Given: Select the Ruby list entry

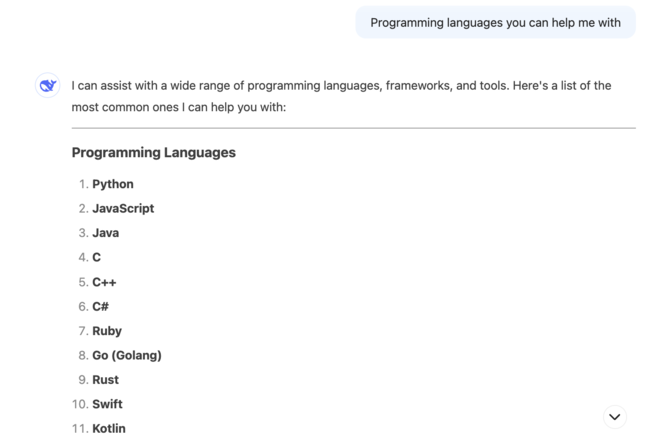Looking at the screenshot, I should tap(107, 331).
